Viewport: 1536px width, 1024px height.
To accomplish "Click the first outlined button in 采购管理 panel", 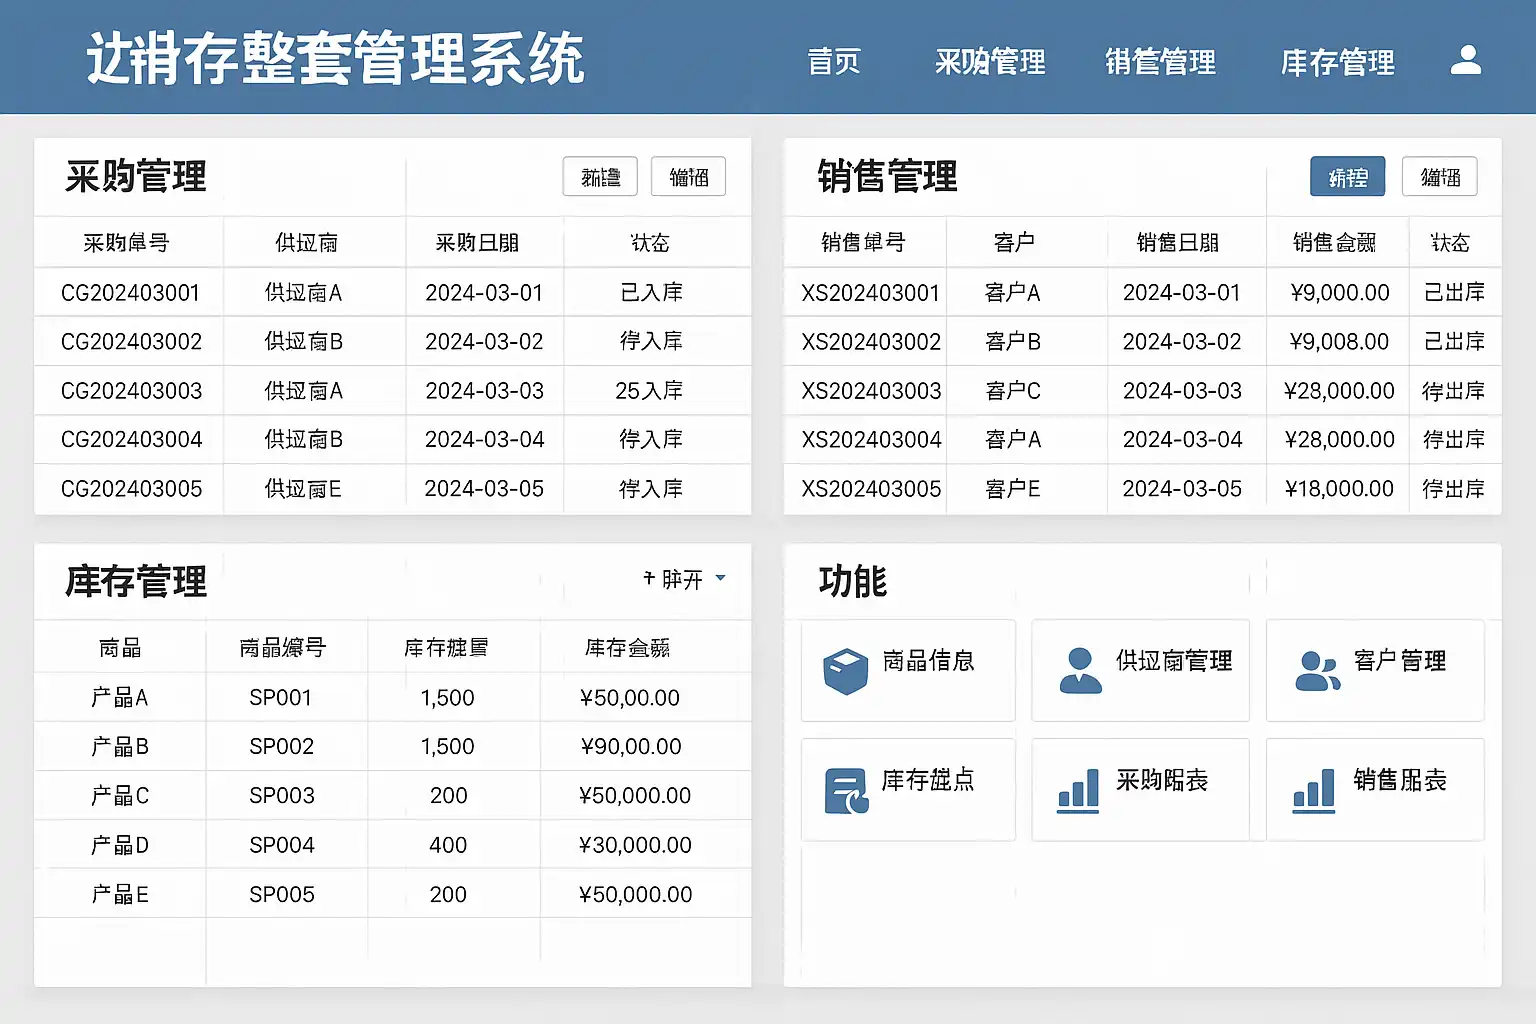I will pyautogui.click(x=600, y=177).
